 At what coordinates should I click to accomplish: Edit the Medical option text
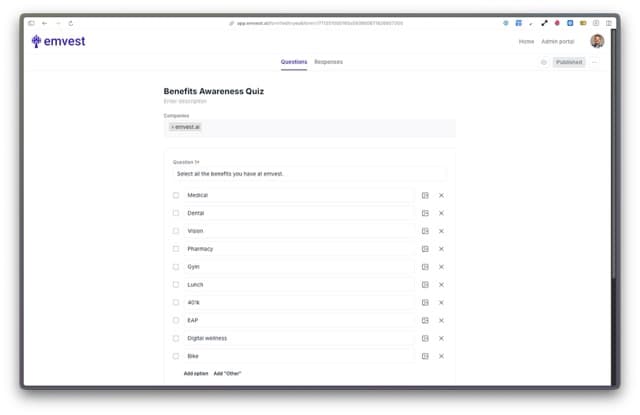(298, 195)
